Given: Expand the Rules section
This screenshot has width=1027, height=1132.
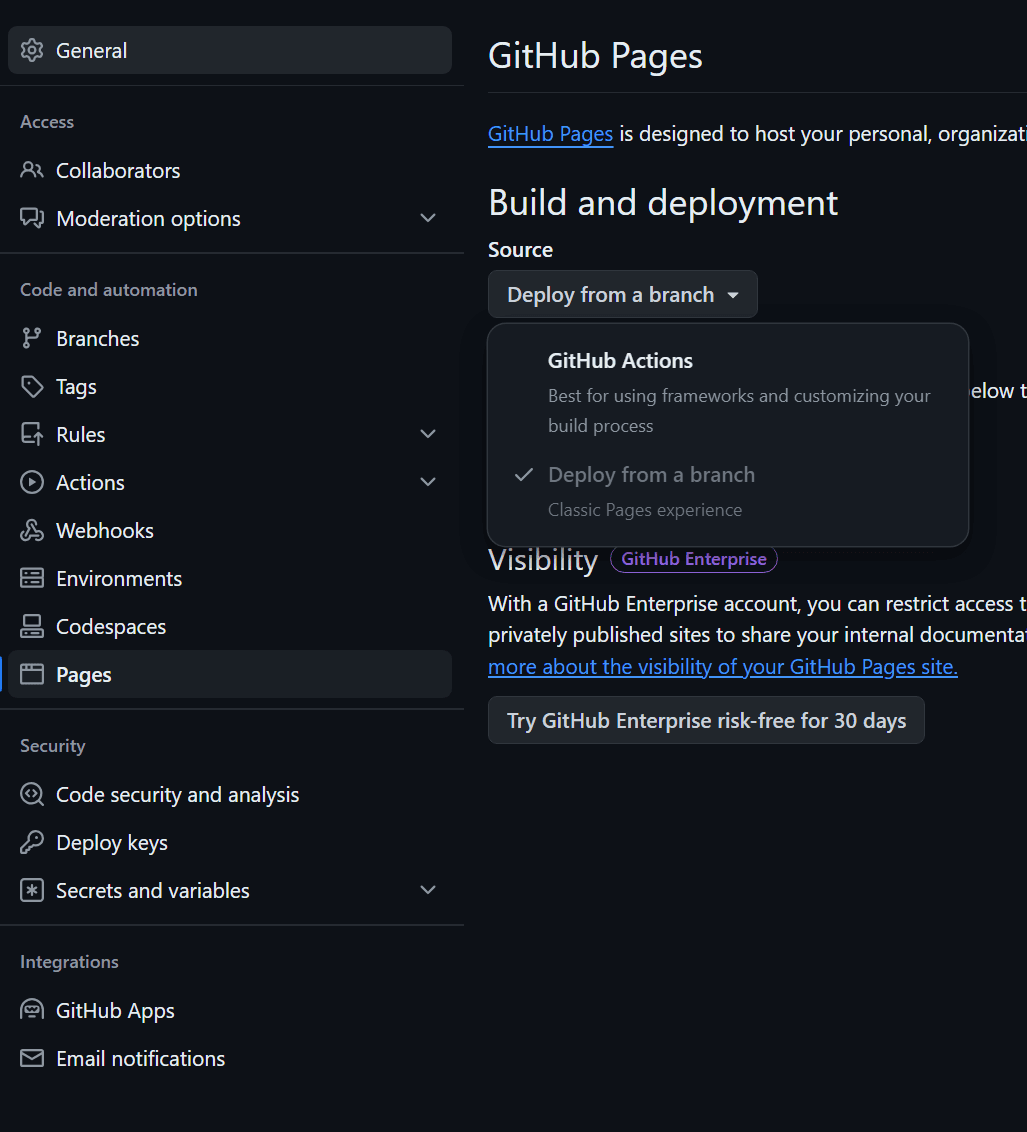Looking at the screenshot, I should coord(428,433).
